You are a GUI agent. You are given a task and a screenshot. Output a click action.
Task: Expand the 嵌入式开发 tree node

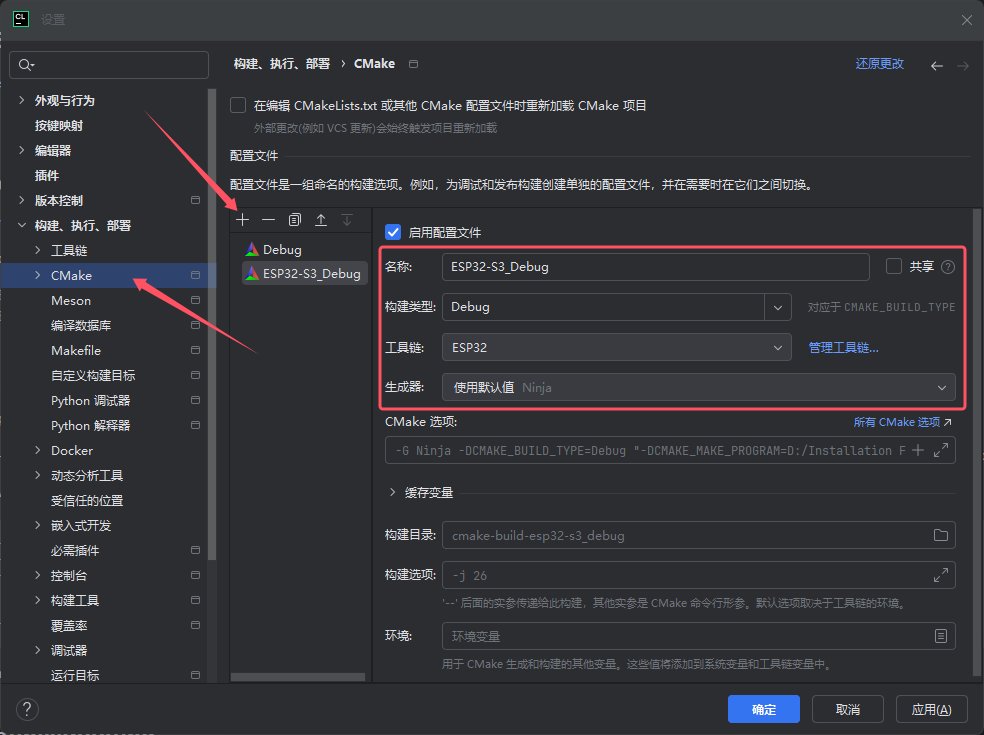tap(38, 525)
